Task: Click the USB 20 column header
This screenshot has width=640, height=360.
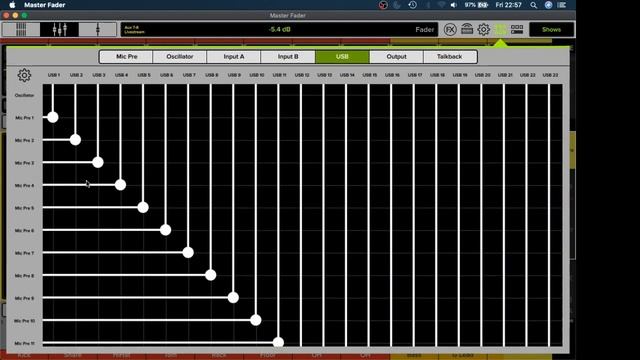Action: point(482,75)
